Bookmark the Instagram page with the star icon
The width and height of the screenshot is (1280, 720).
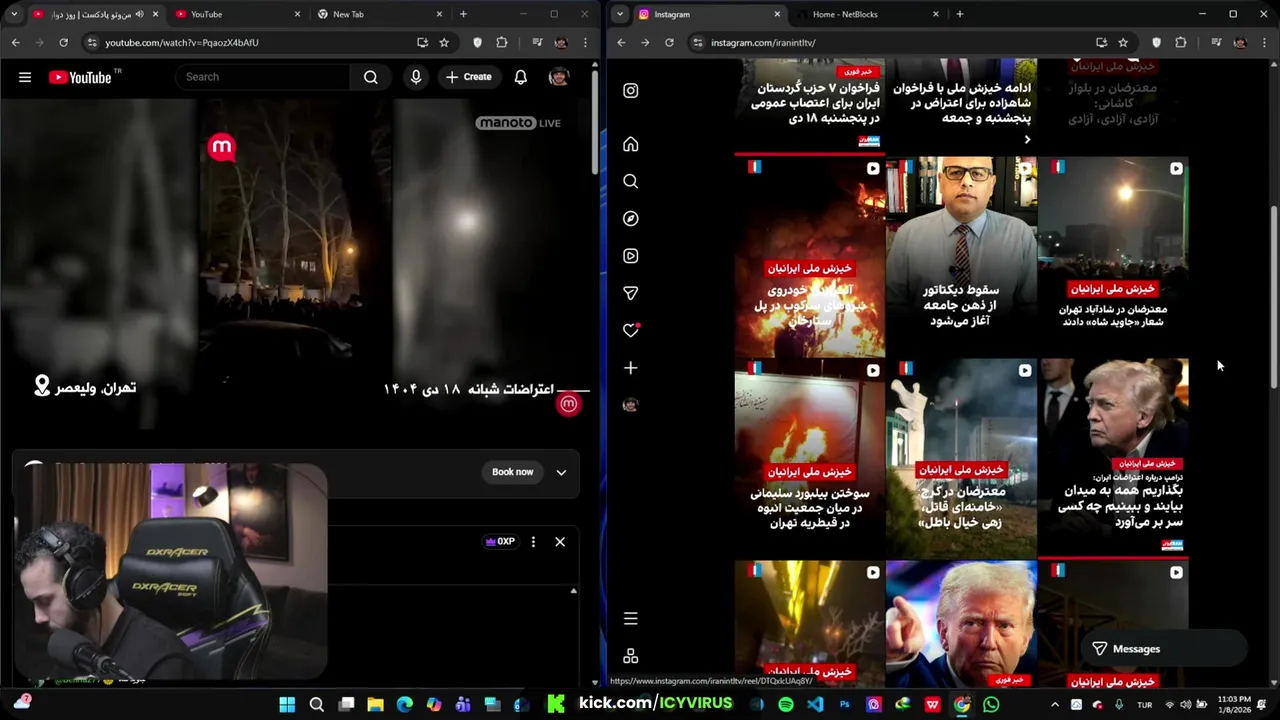(1123, 42)
